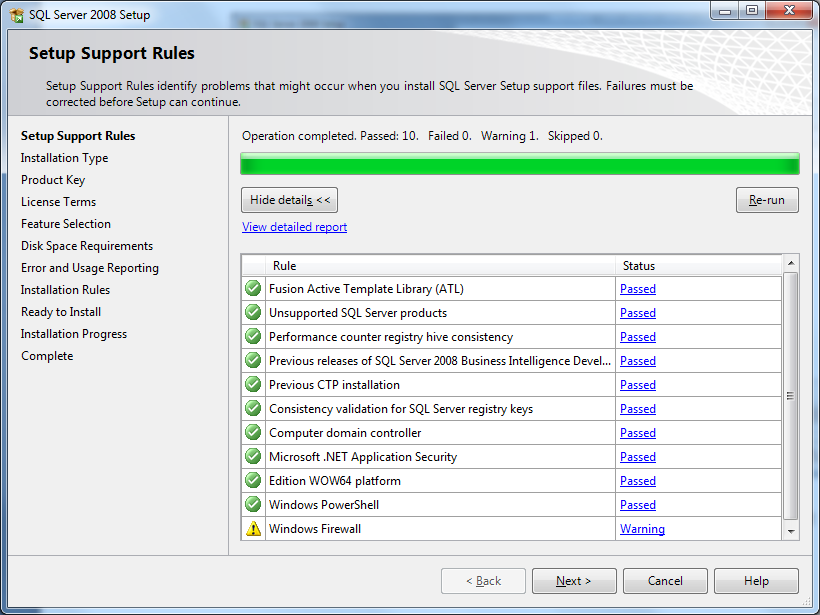
Task: Click the Operation completed status summary text
Action: coord(422,136)
